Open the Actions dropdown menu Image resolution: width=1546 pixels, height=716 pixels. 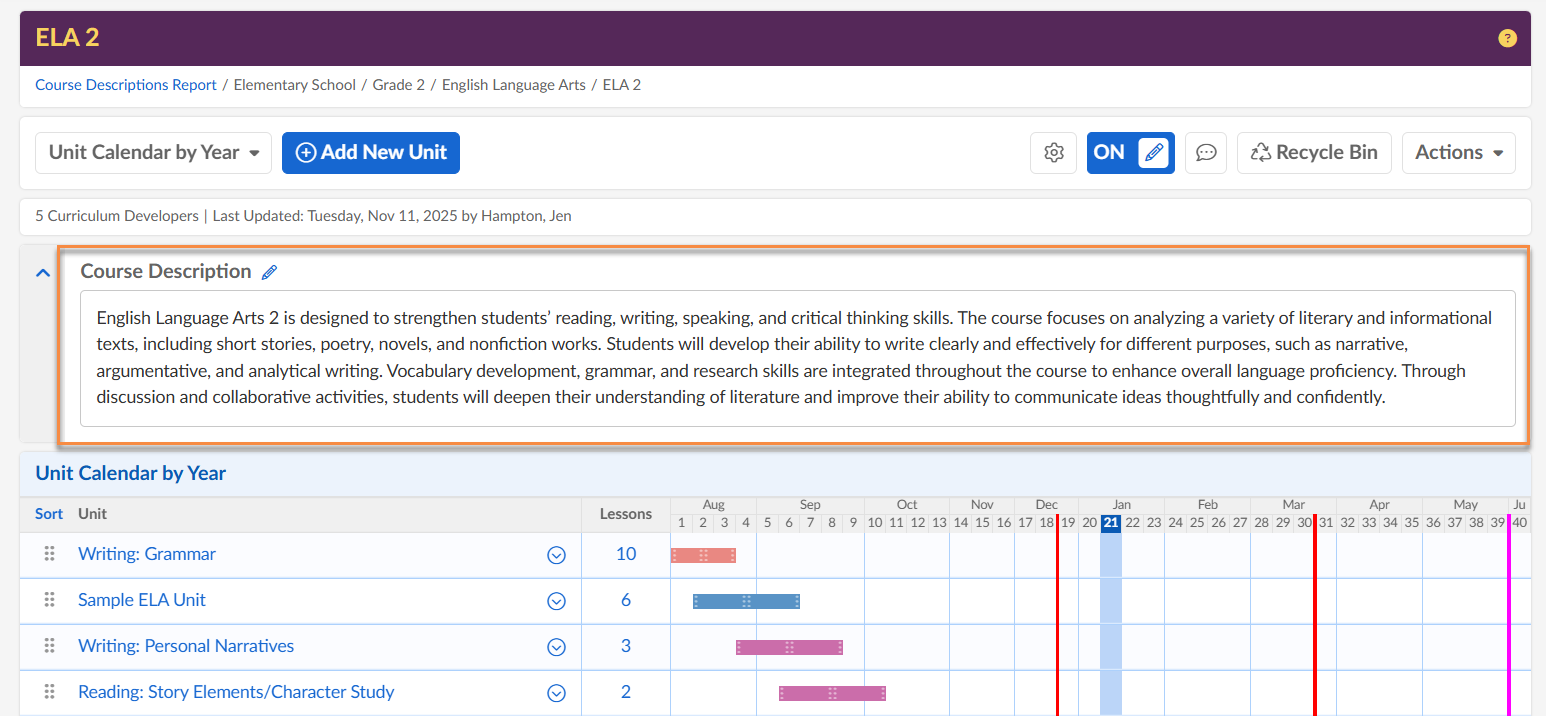[x=1458, y=153]
